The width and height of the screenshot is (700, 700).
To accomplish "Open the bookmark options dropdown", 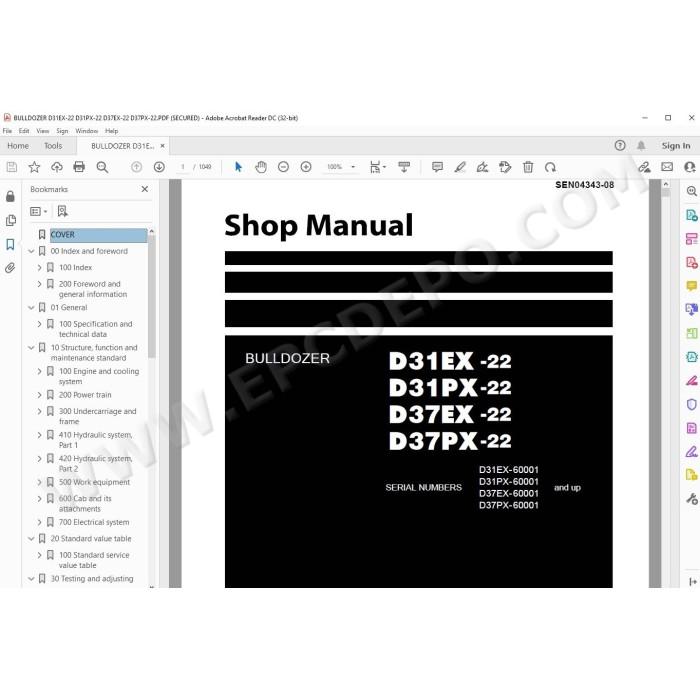I will coord(38,211).
